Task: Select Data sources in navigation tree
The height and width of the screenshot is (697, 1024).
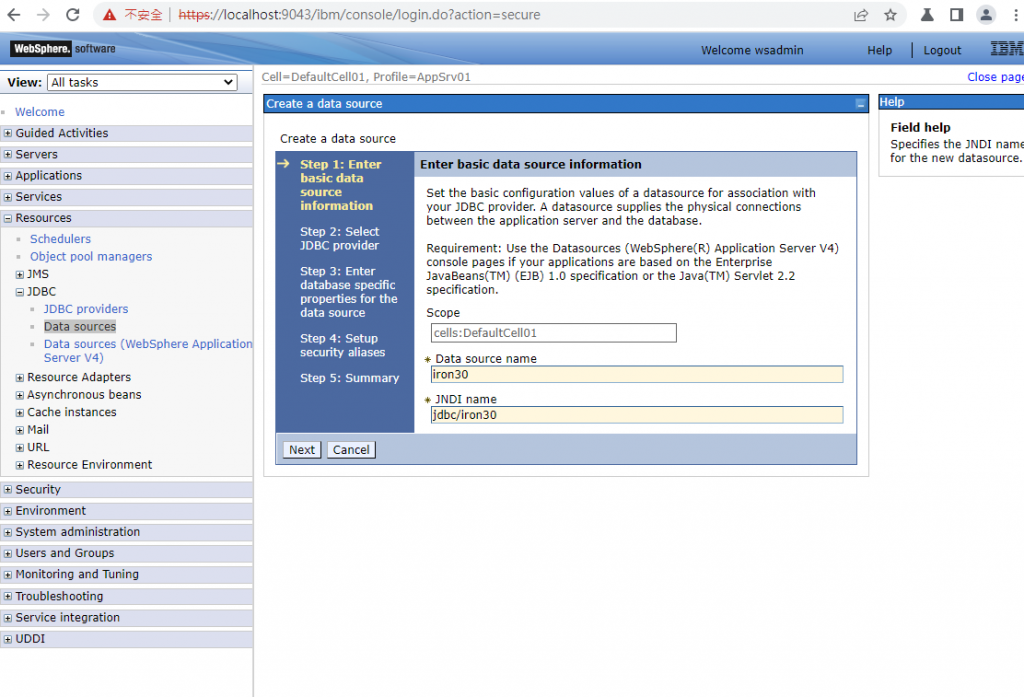Action: [x=80, y=327]
